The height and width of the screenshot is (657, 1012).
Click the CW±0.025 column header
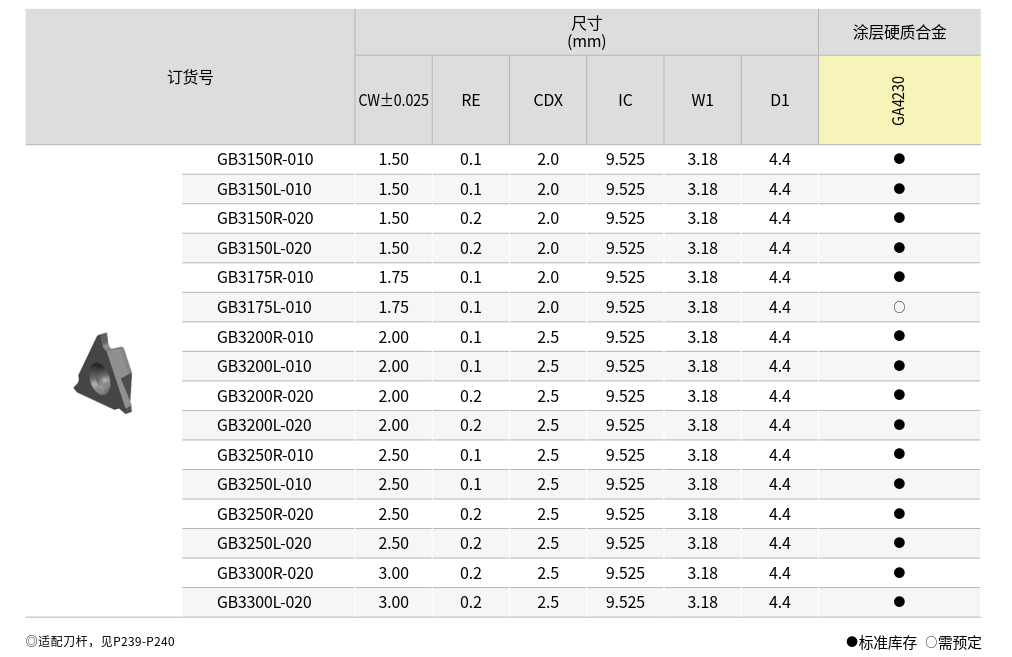pos(394,100)
